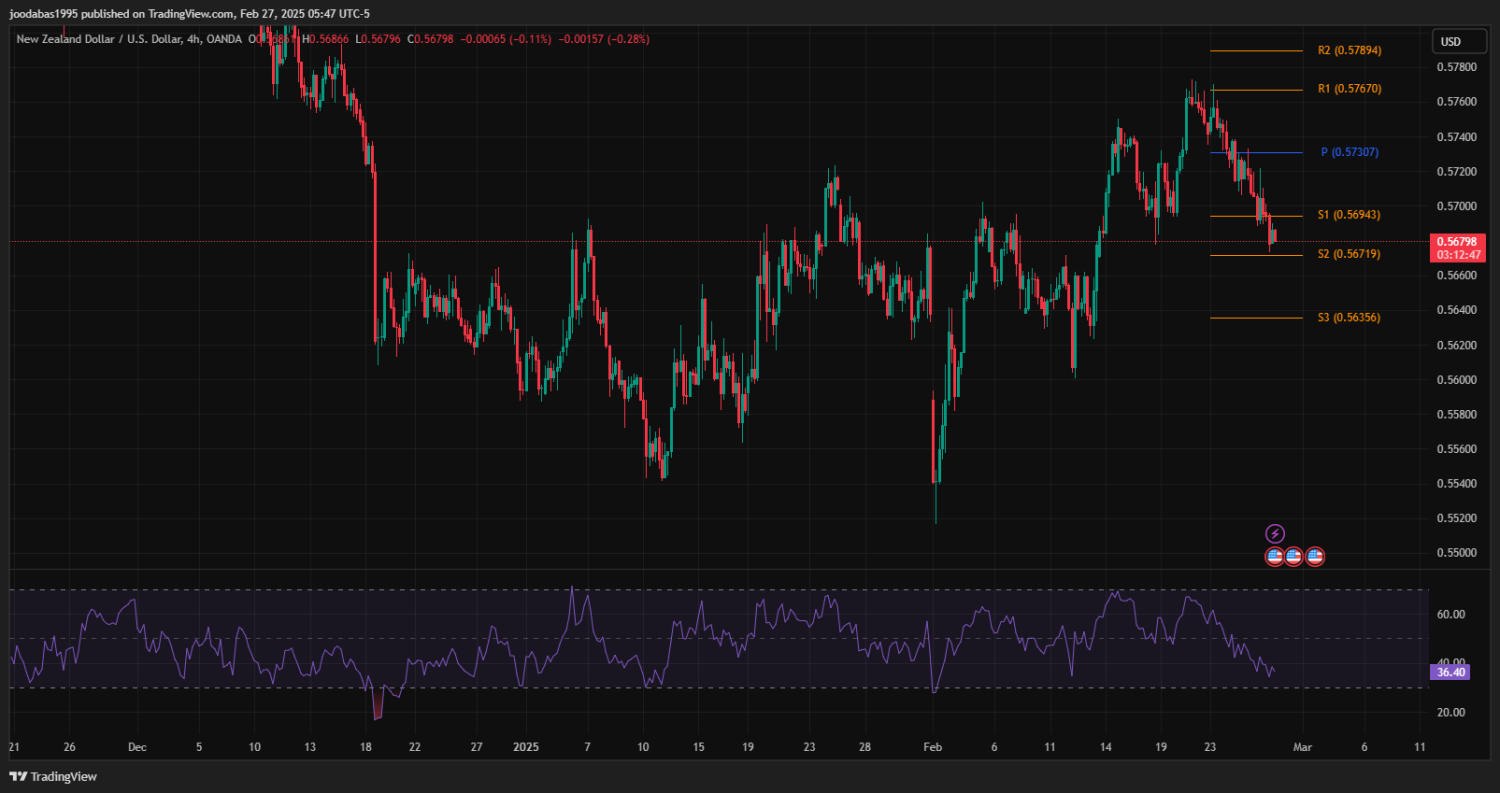The image size is (1500, 793).
Task: Click the Feb label on the time axis
Action: pyautogui.click(x=932, y=747)
